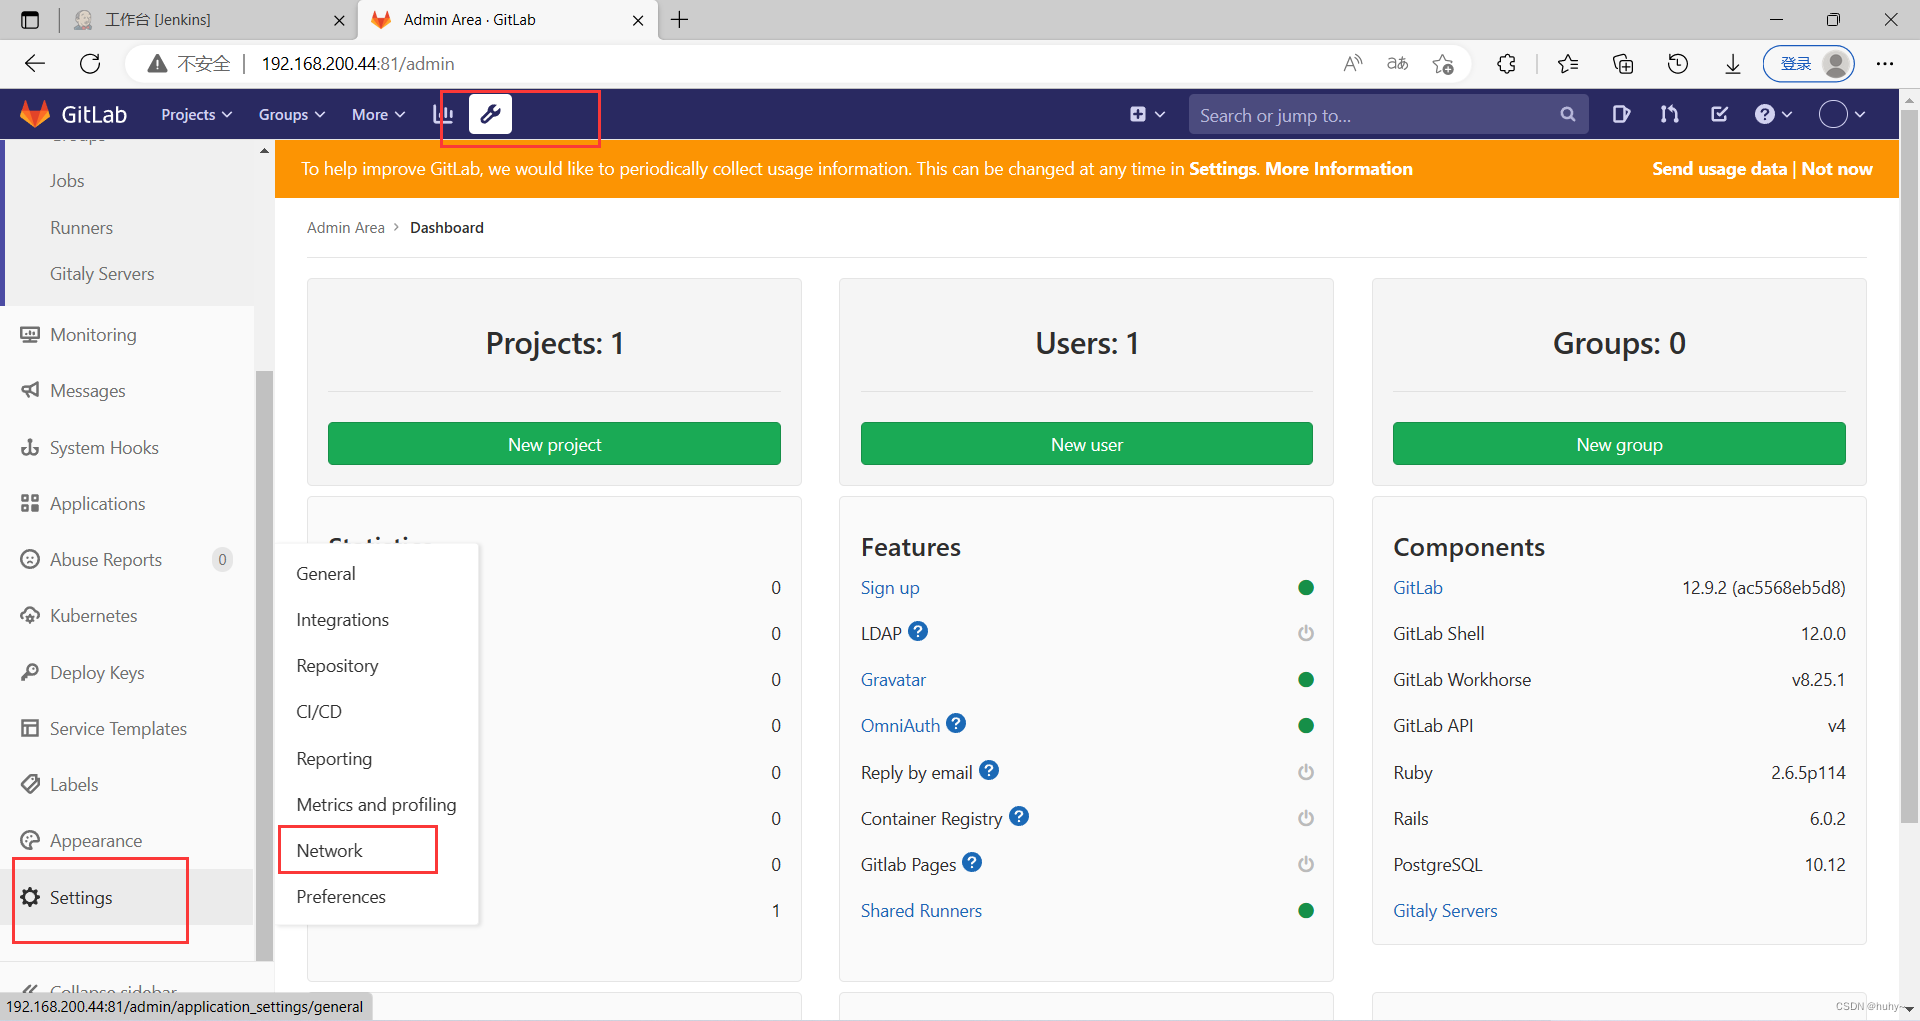Select Metrics and profiling option
Image resolution: width=1920 pixels, height=1021 pixels.
(x=376, y=804)
